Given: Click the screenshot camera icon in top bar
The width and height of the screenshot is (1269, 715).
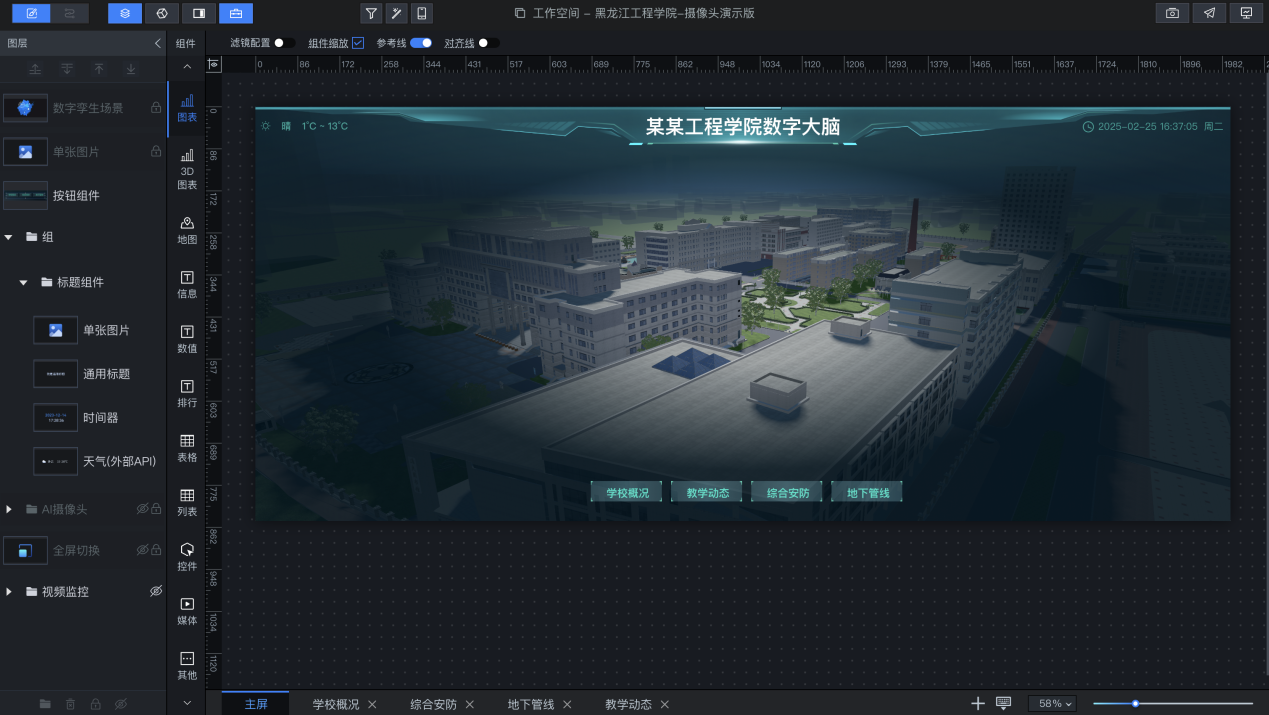Looking at the screenshot, I should coord(1172,13).
